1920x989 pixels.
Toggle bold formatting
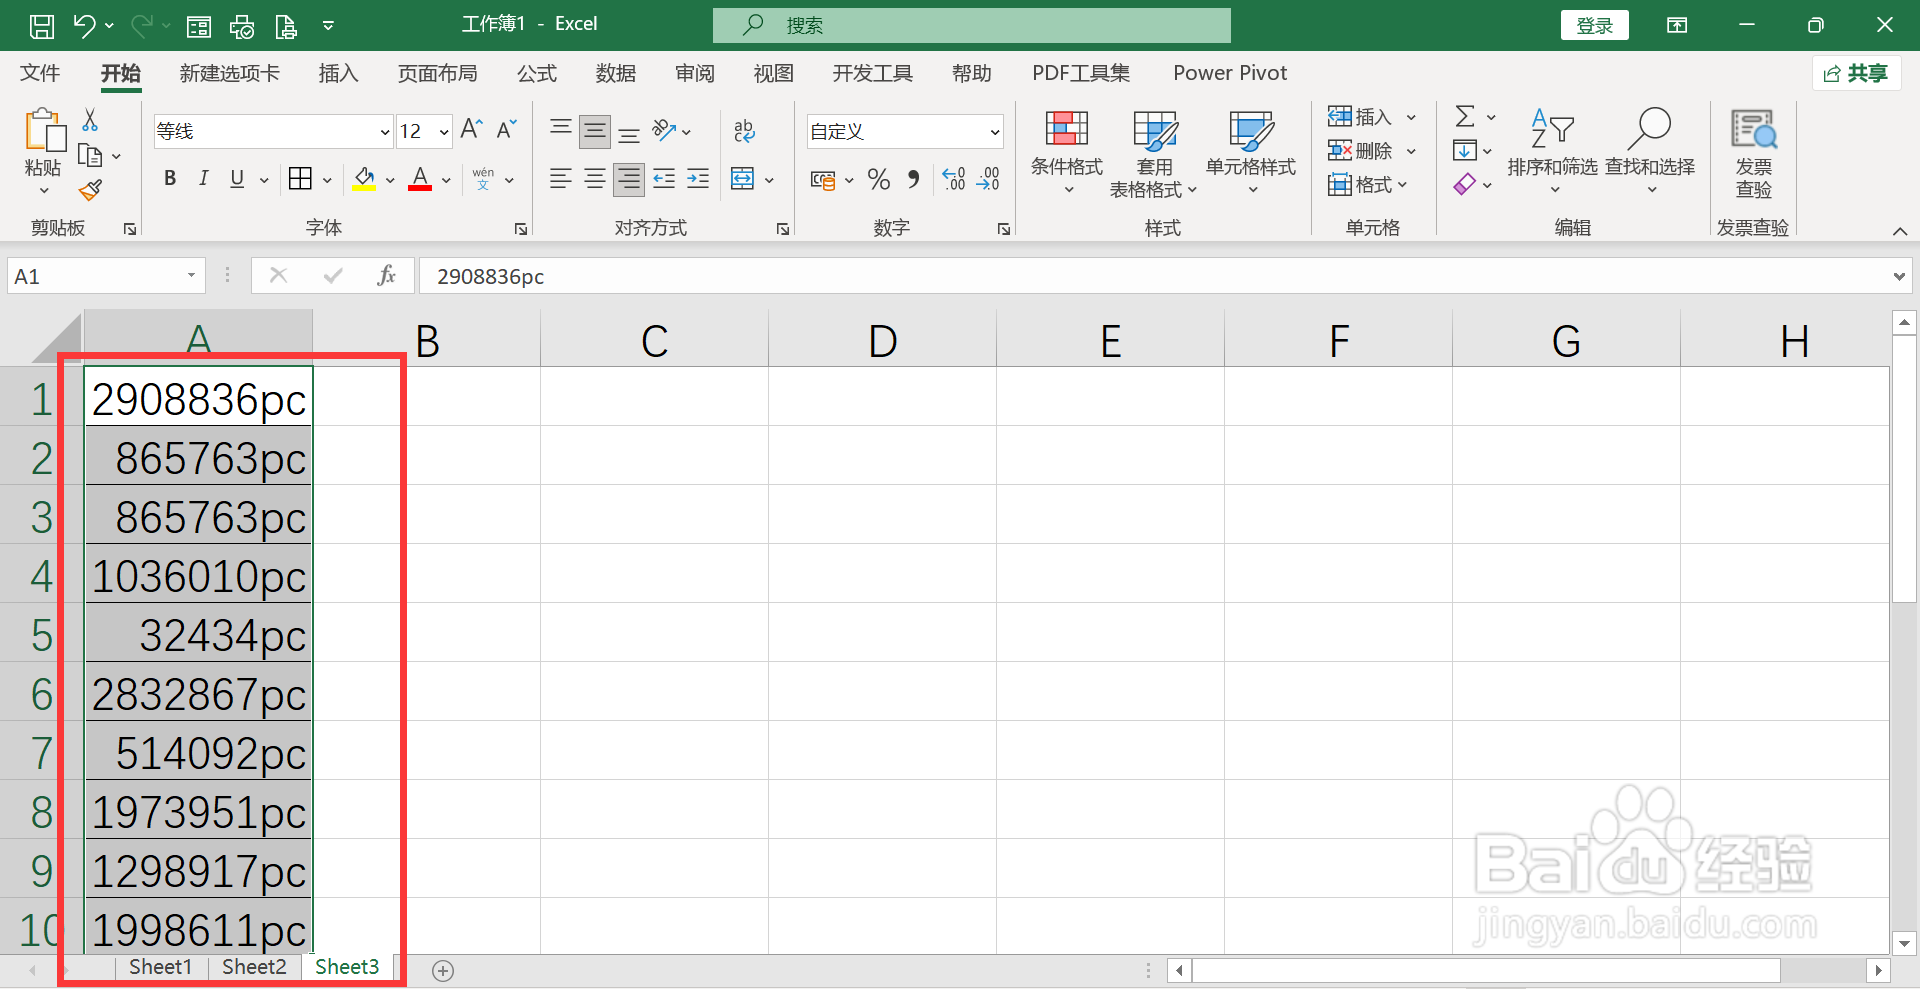(170, 179)
